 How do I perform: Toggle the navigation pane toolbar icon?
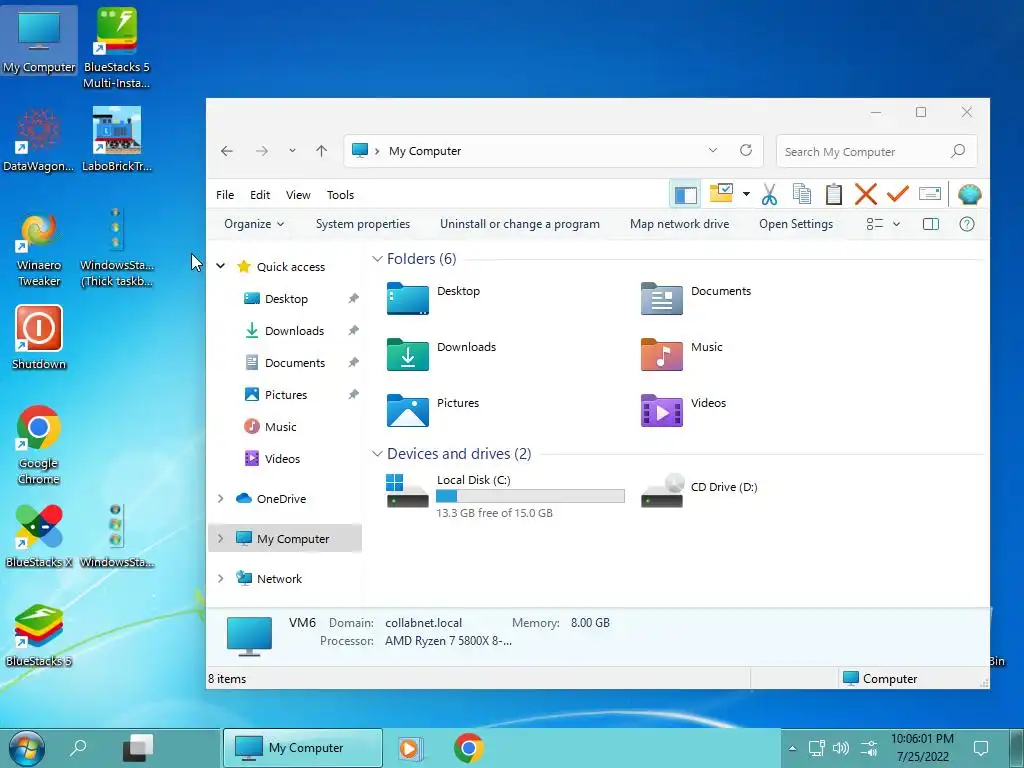click(x=686, y=195)
